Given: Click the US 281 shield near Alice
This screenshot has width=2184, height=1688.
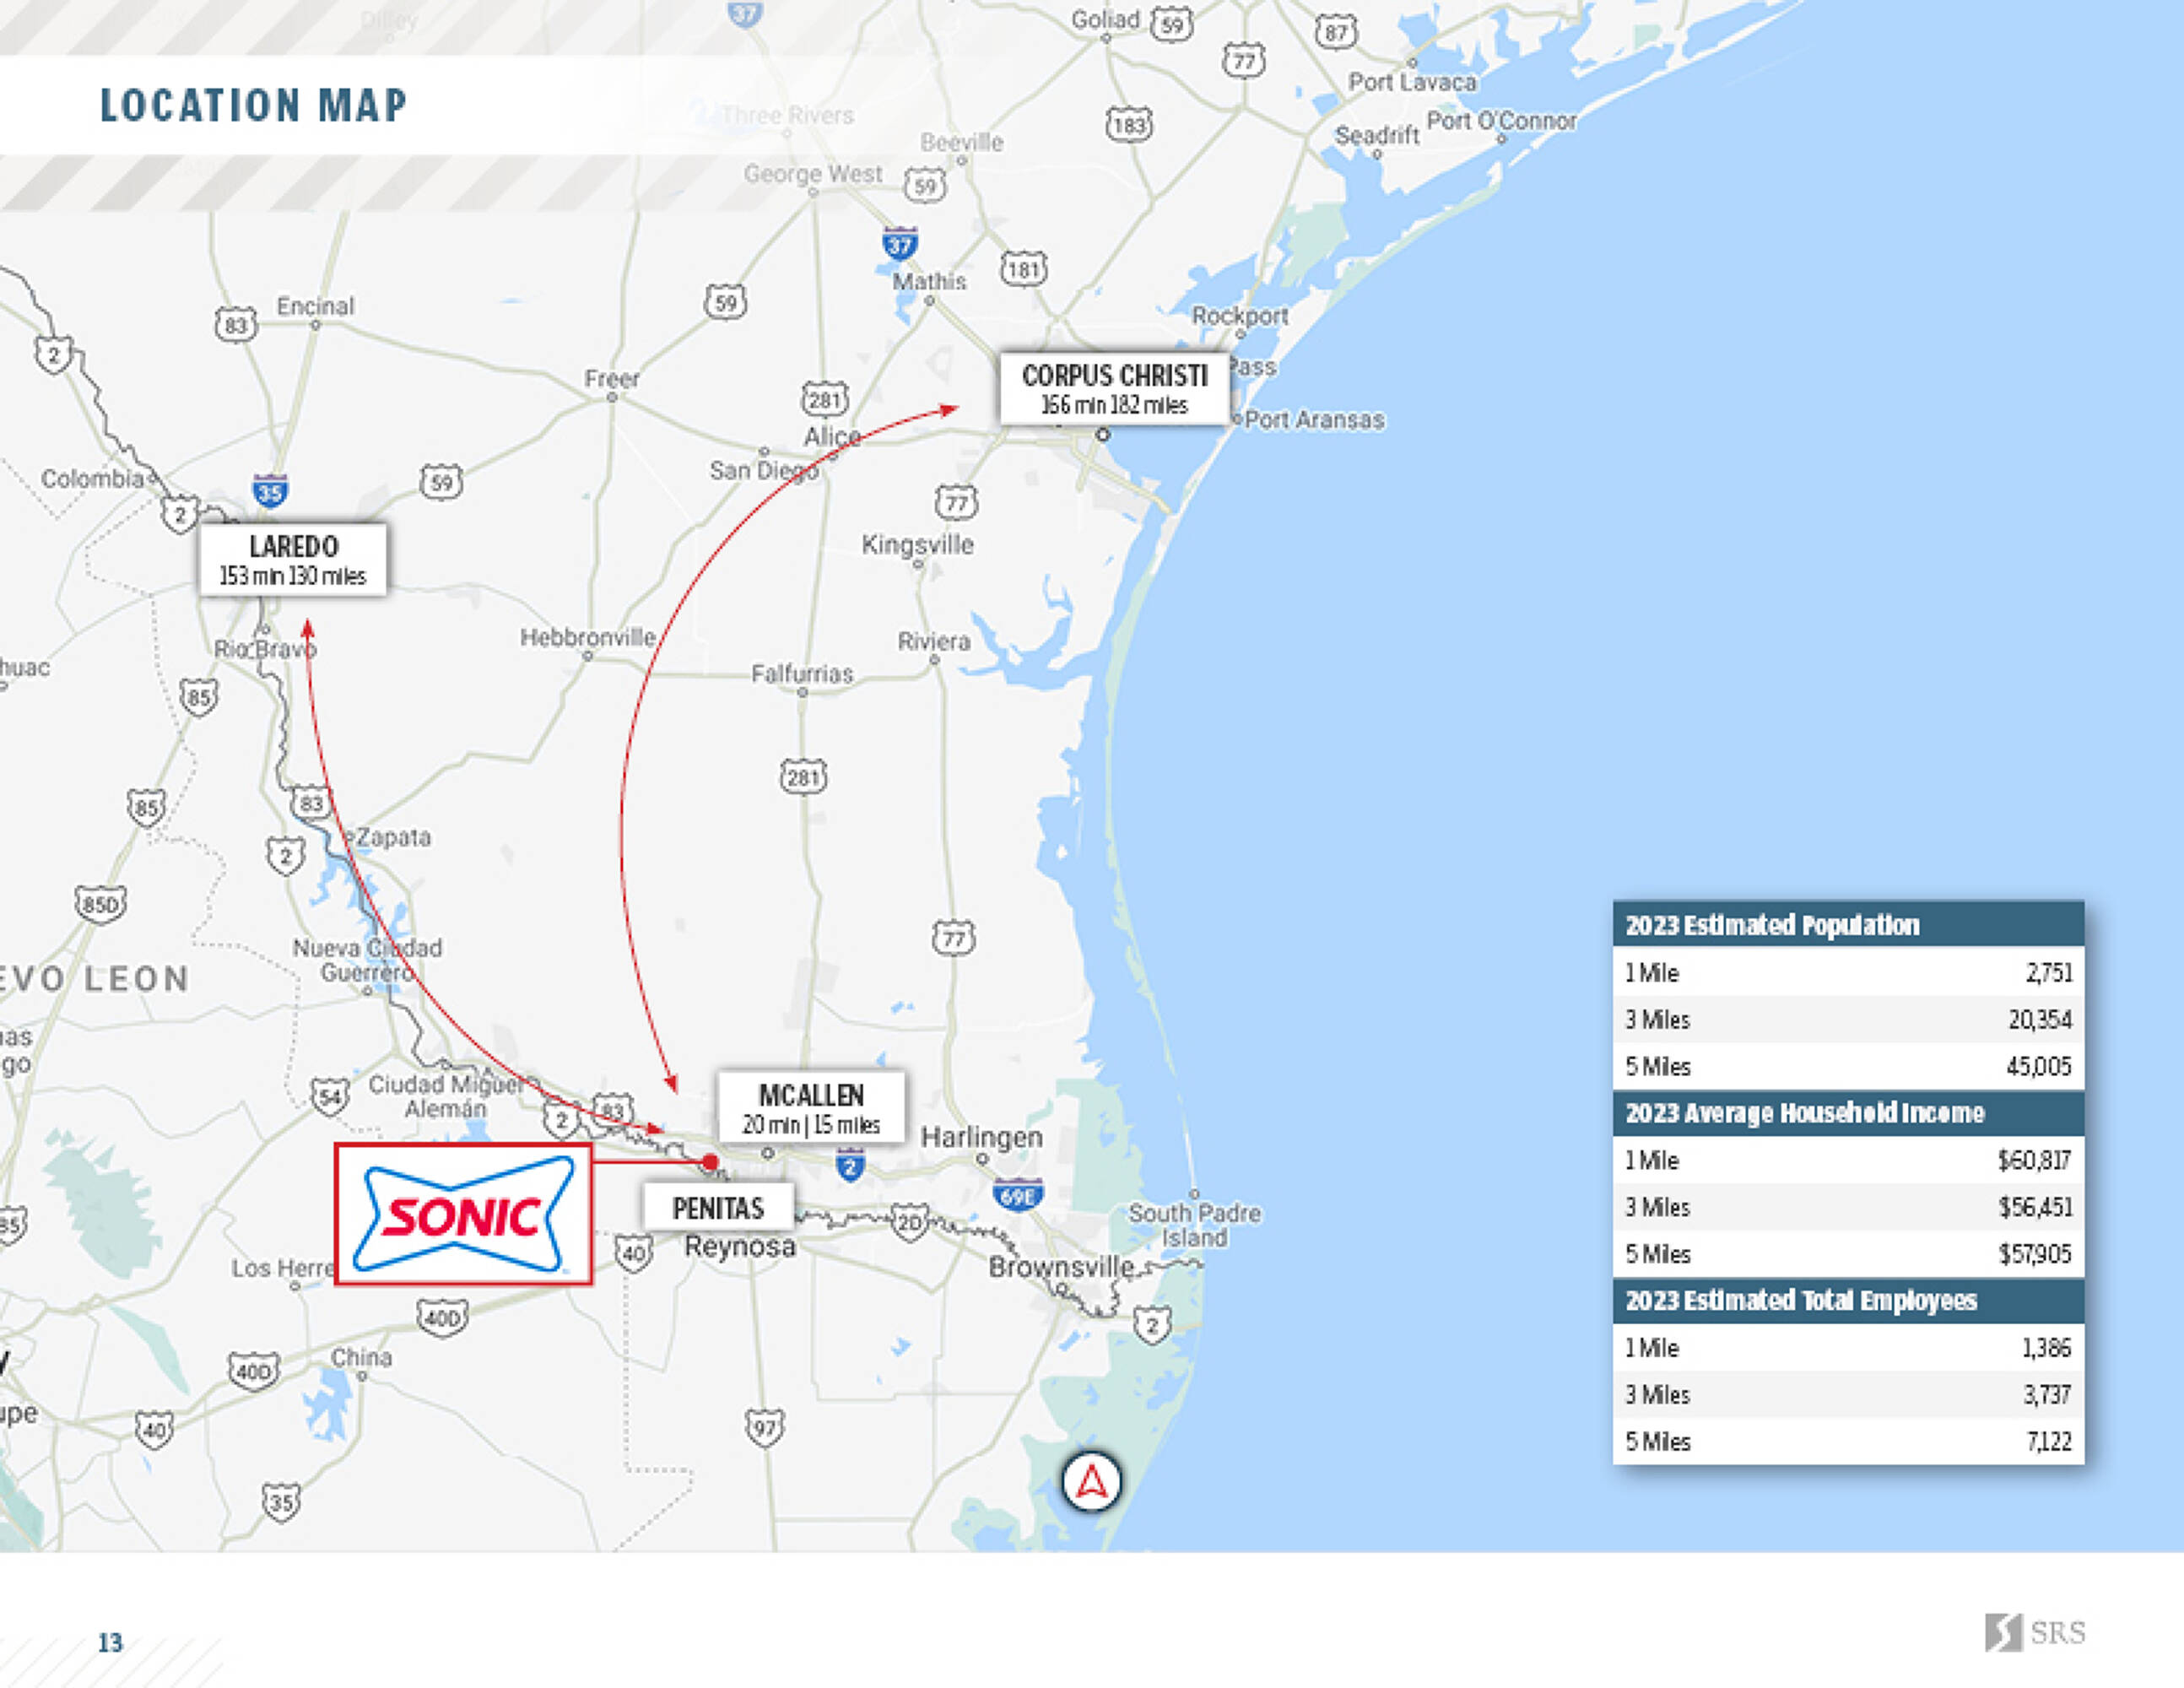Looking at the screenshot, I should coord(825,400).
